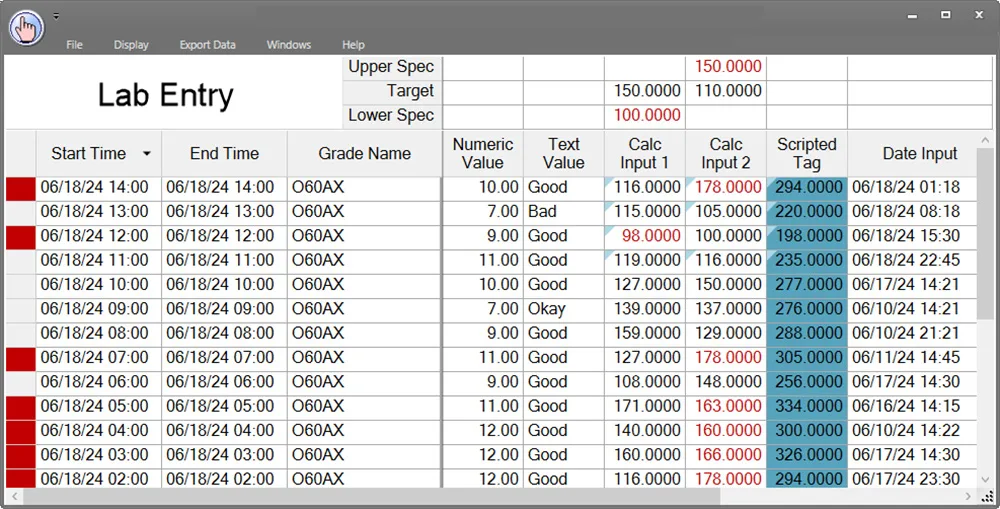Select the red row marker for 06/18/24 14:00
1000x509 pixels.
coord(20,187)
